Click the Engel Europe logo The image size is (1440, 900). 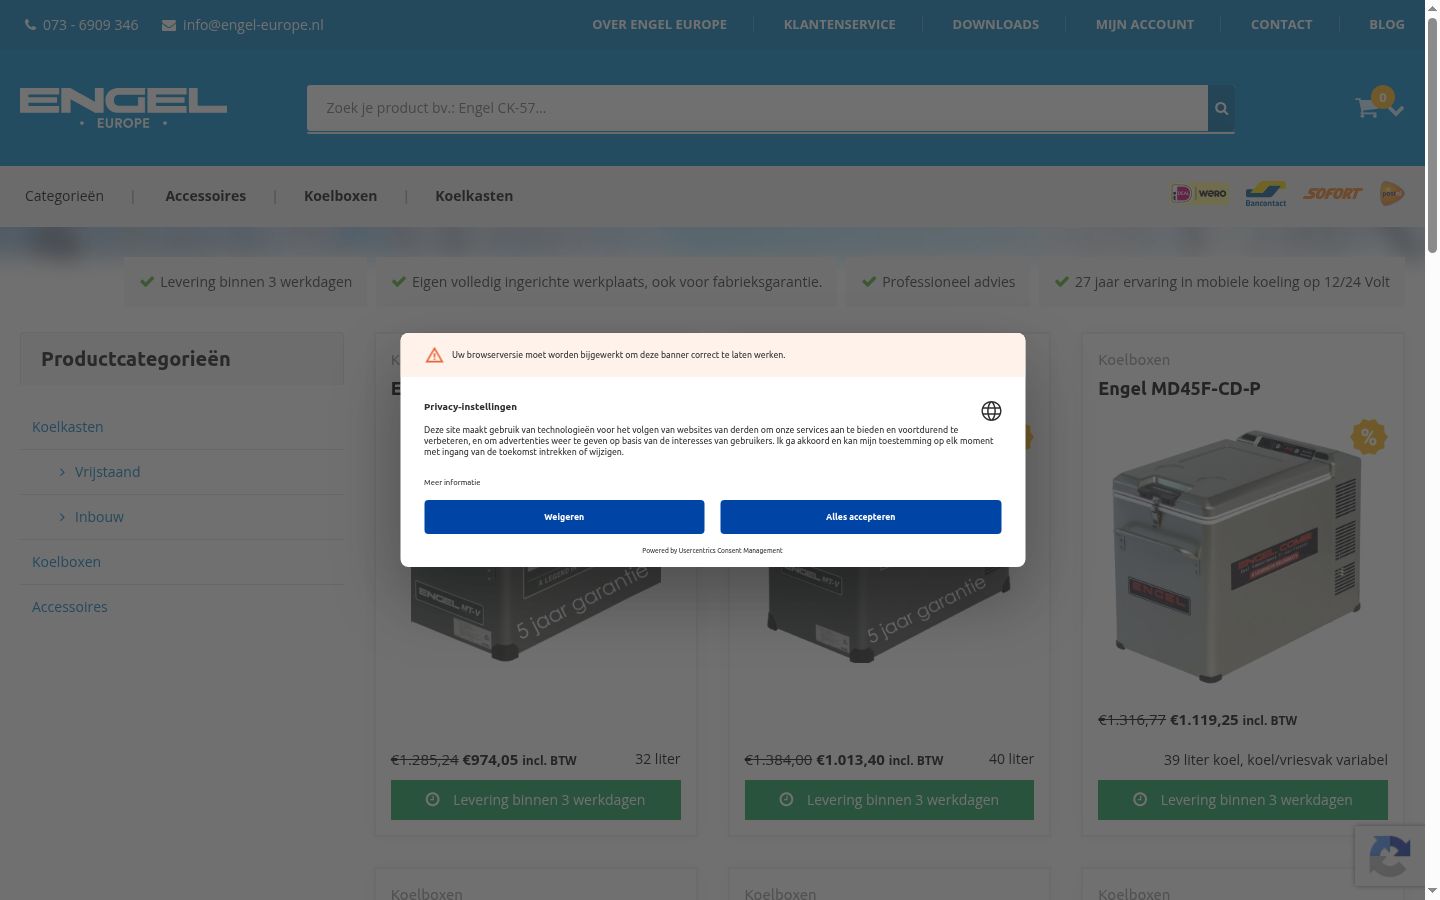point(123,108)
